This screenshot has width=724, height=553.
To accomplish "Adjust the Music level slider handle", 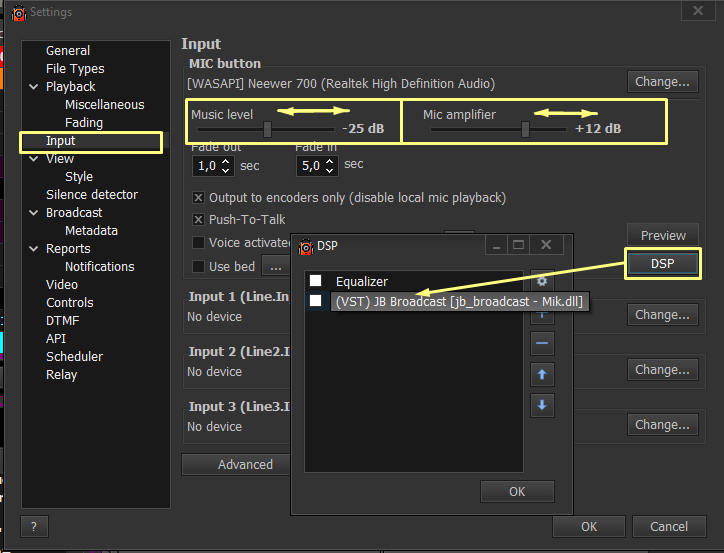I will pos(267,129).
